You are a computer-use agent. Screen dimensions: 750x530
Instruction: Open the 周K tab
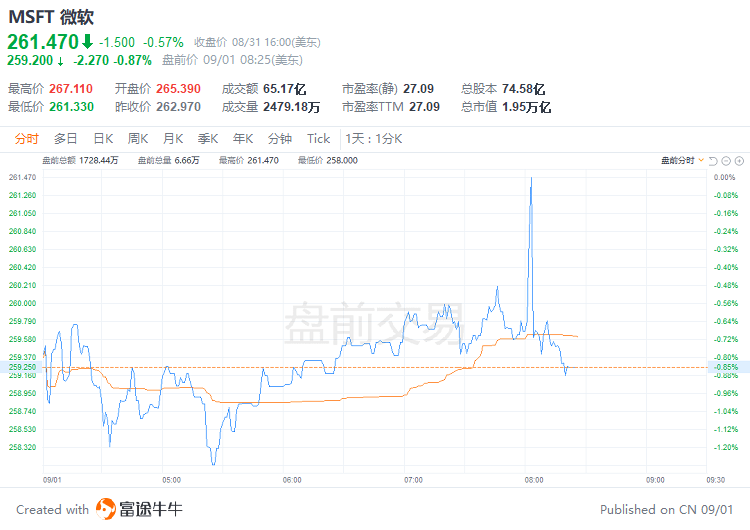(x=138, y=139)
